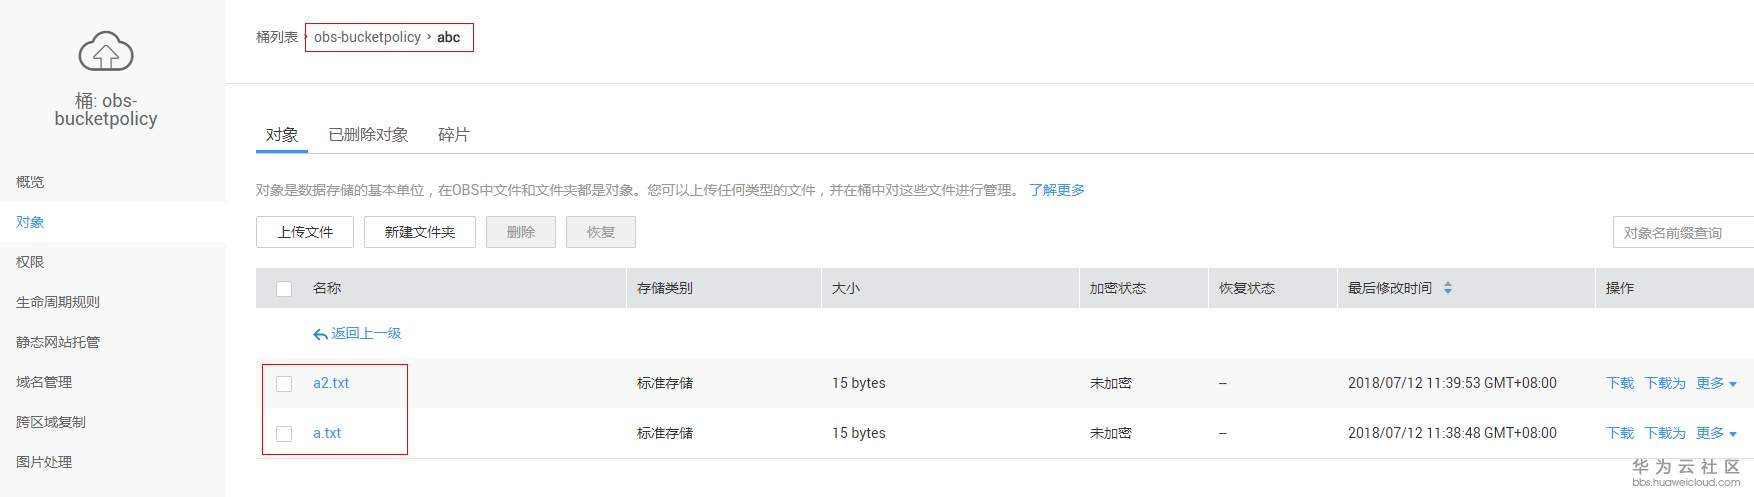Open 生命周期规则 in the sidebar
This screenshot has width=1754, height=497.
pos(58,302)
